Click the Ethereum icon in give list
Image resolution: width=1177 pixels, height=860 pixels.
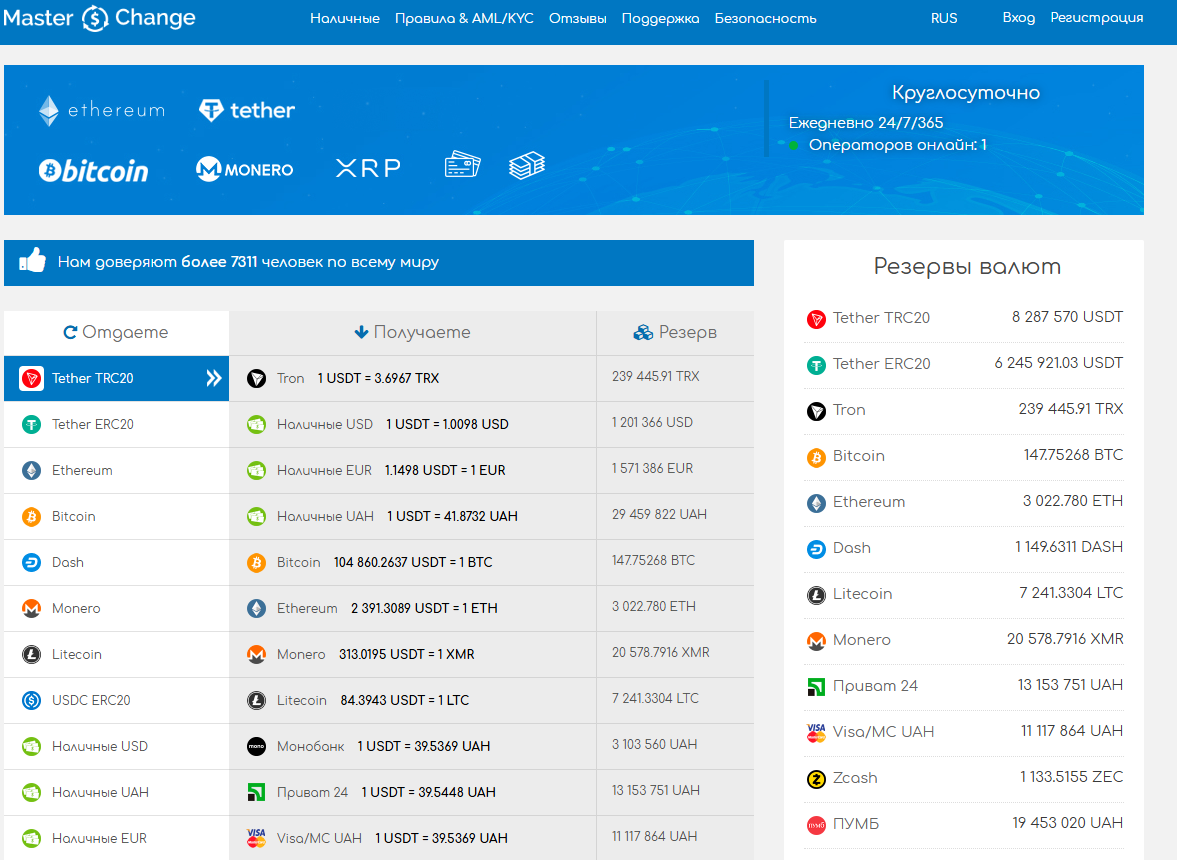click(32, 471)
